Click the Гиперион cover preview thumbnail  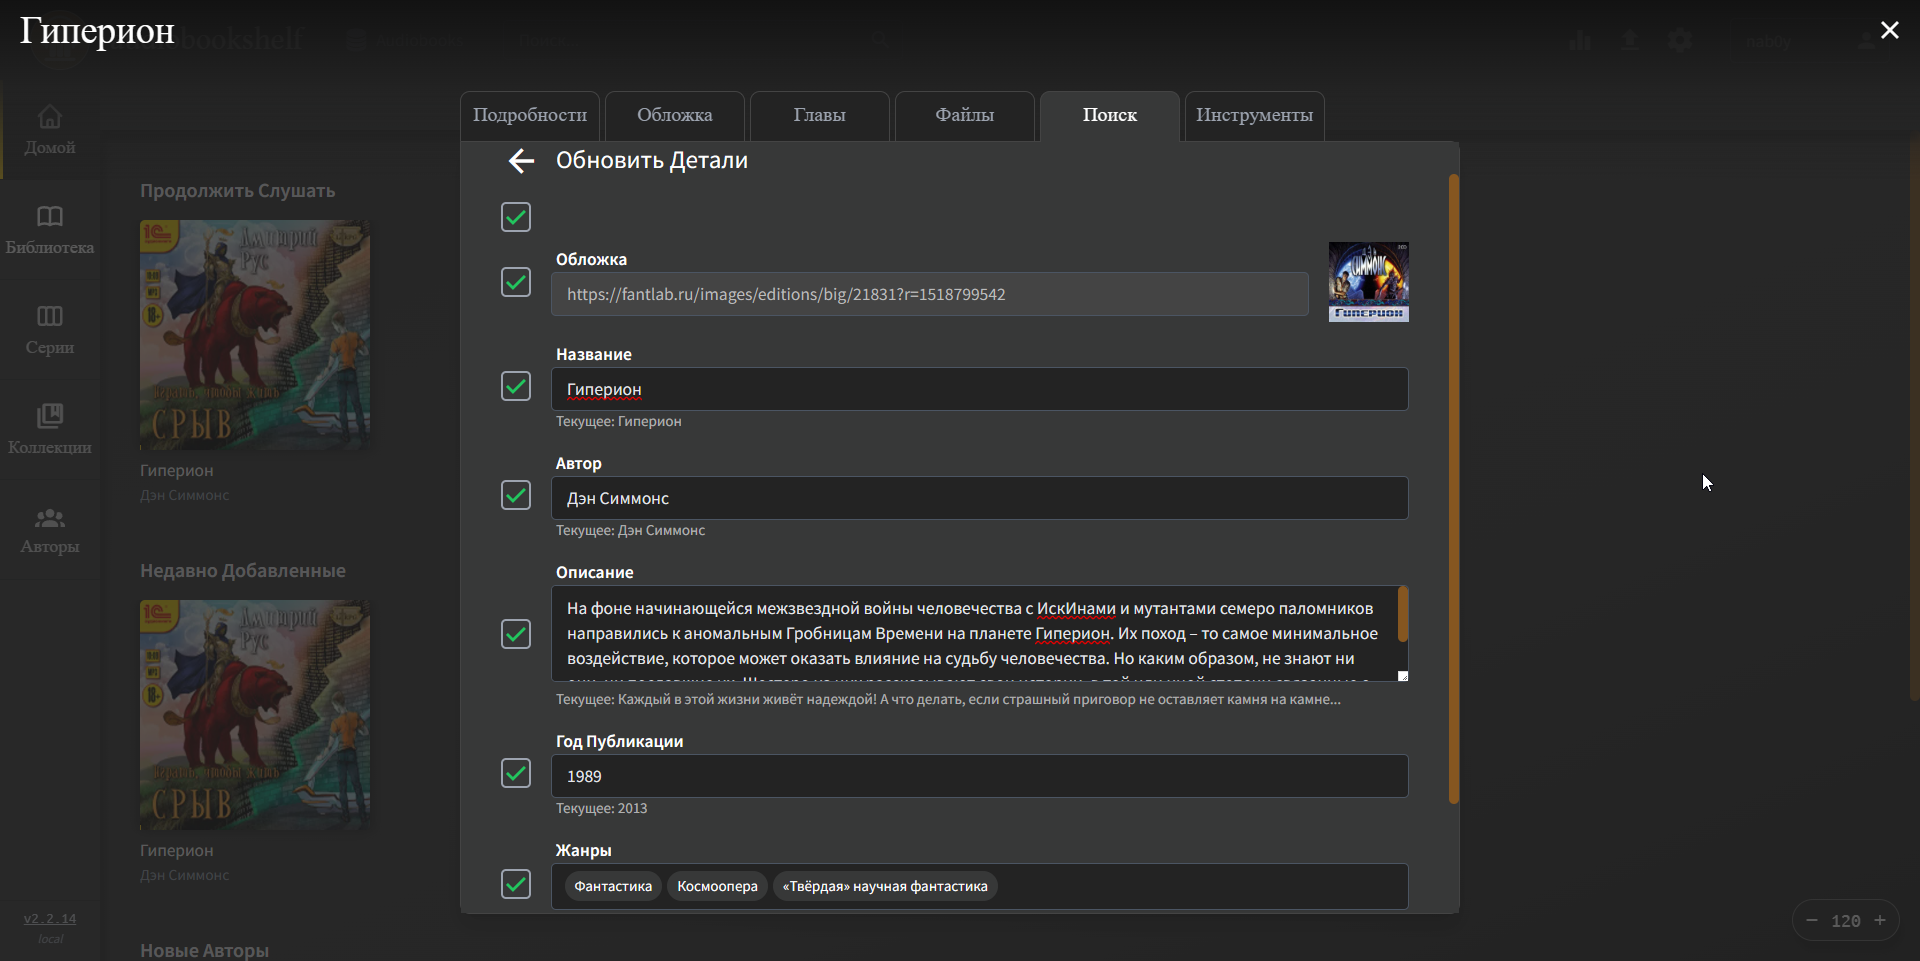point(1368,282)
